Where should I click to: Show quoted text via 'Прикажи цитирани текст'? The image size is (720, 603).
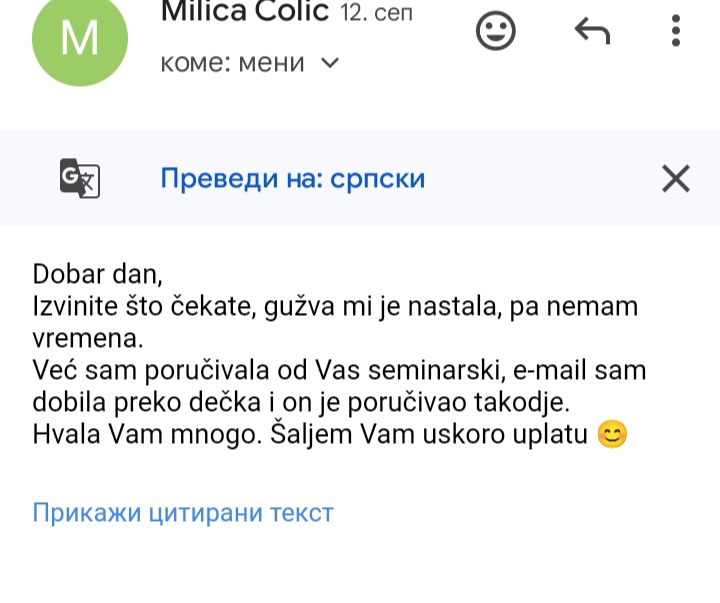click(x=183, y=513)
